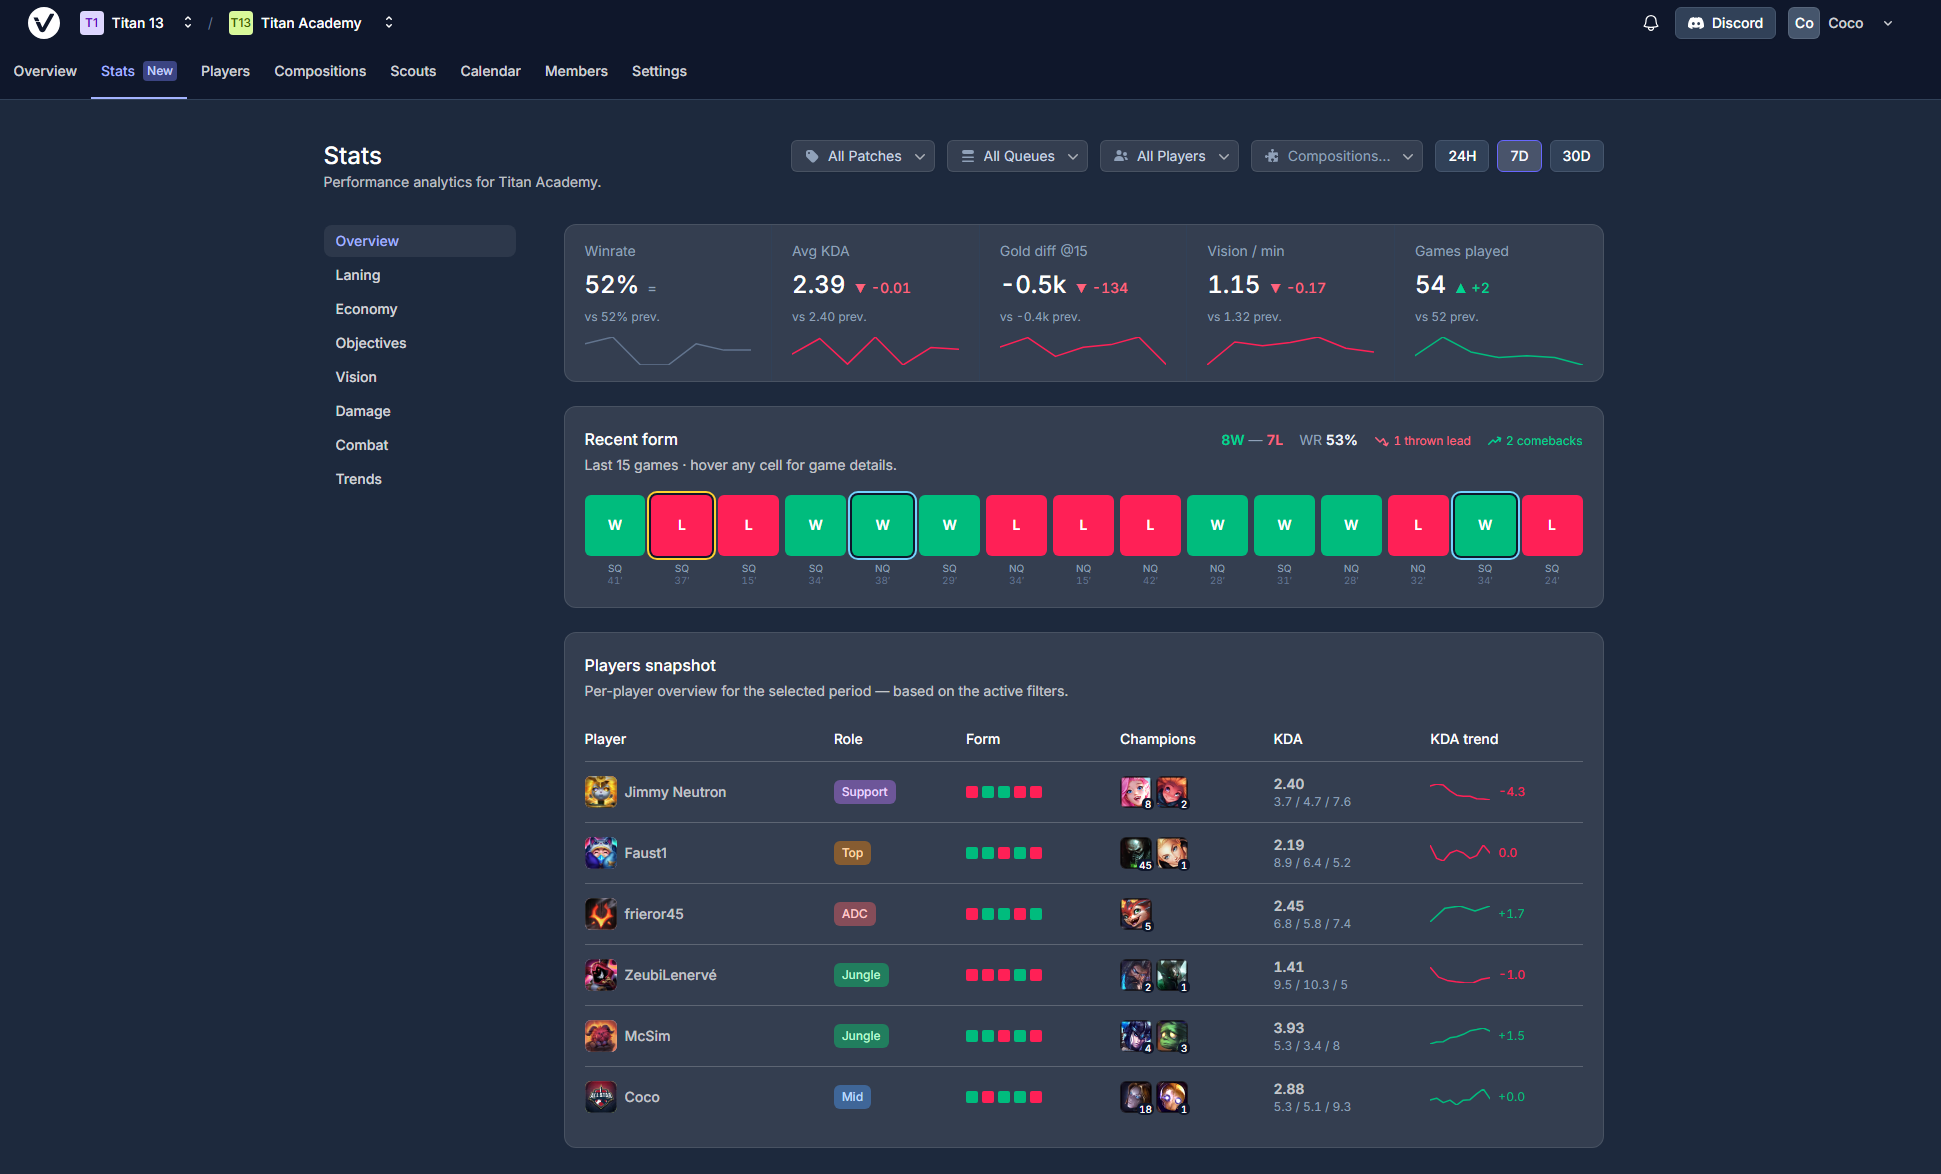
Task: Select the 24H time range
Action: click(1462, 156)
